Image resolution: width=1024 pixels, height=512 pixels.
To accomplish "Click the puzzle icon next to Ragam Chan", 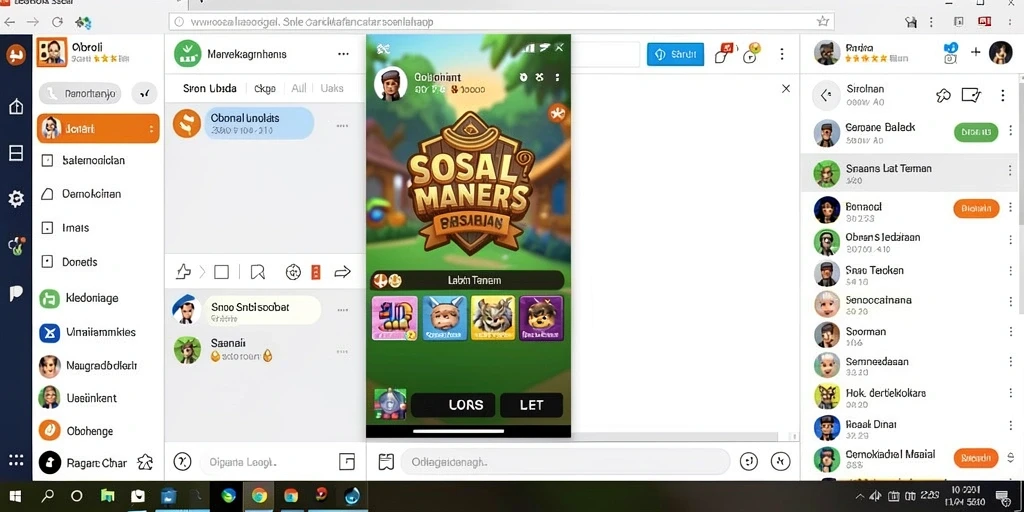I will pyautogui.click(x=144, y=463).
